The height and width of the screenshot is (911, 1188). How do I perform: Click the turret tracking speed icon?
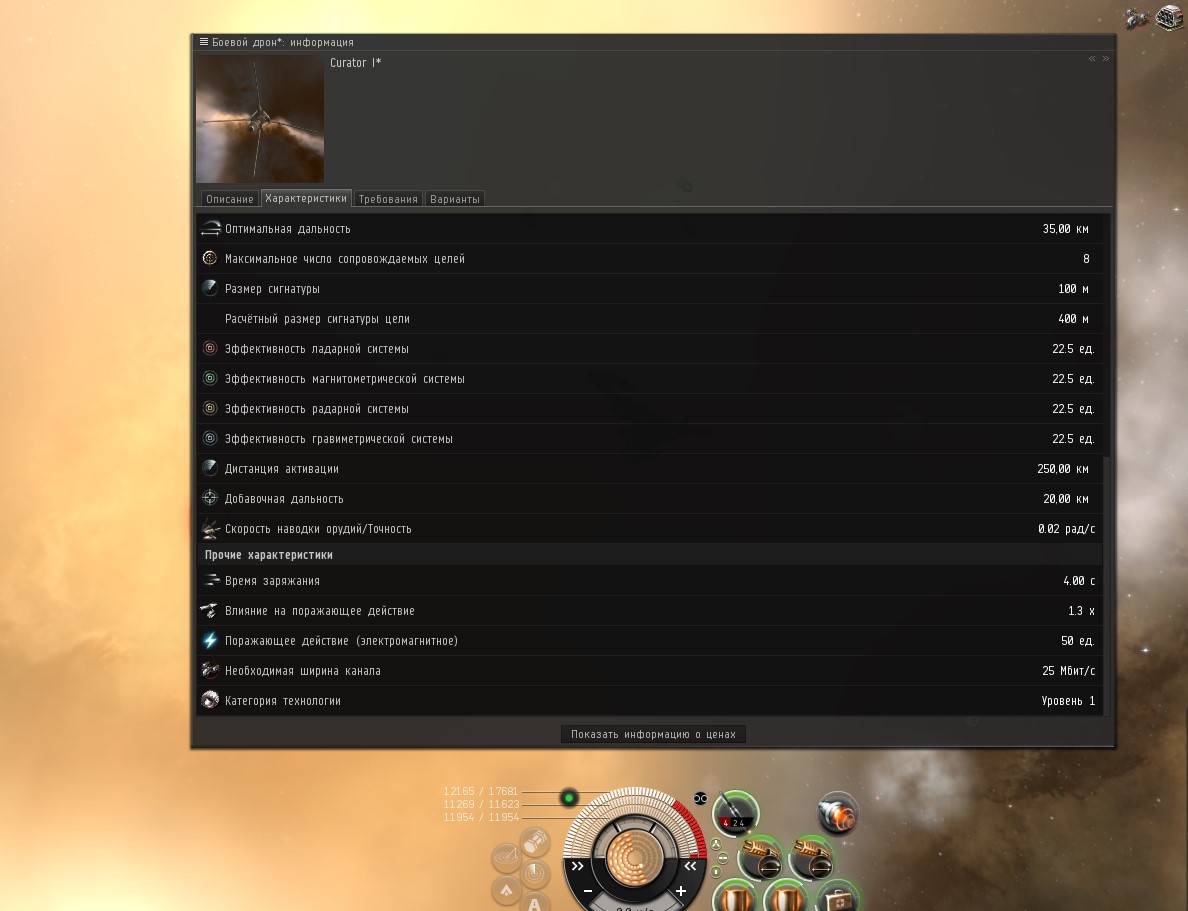pyautogui.click(x=211, y=529)
